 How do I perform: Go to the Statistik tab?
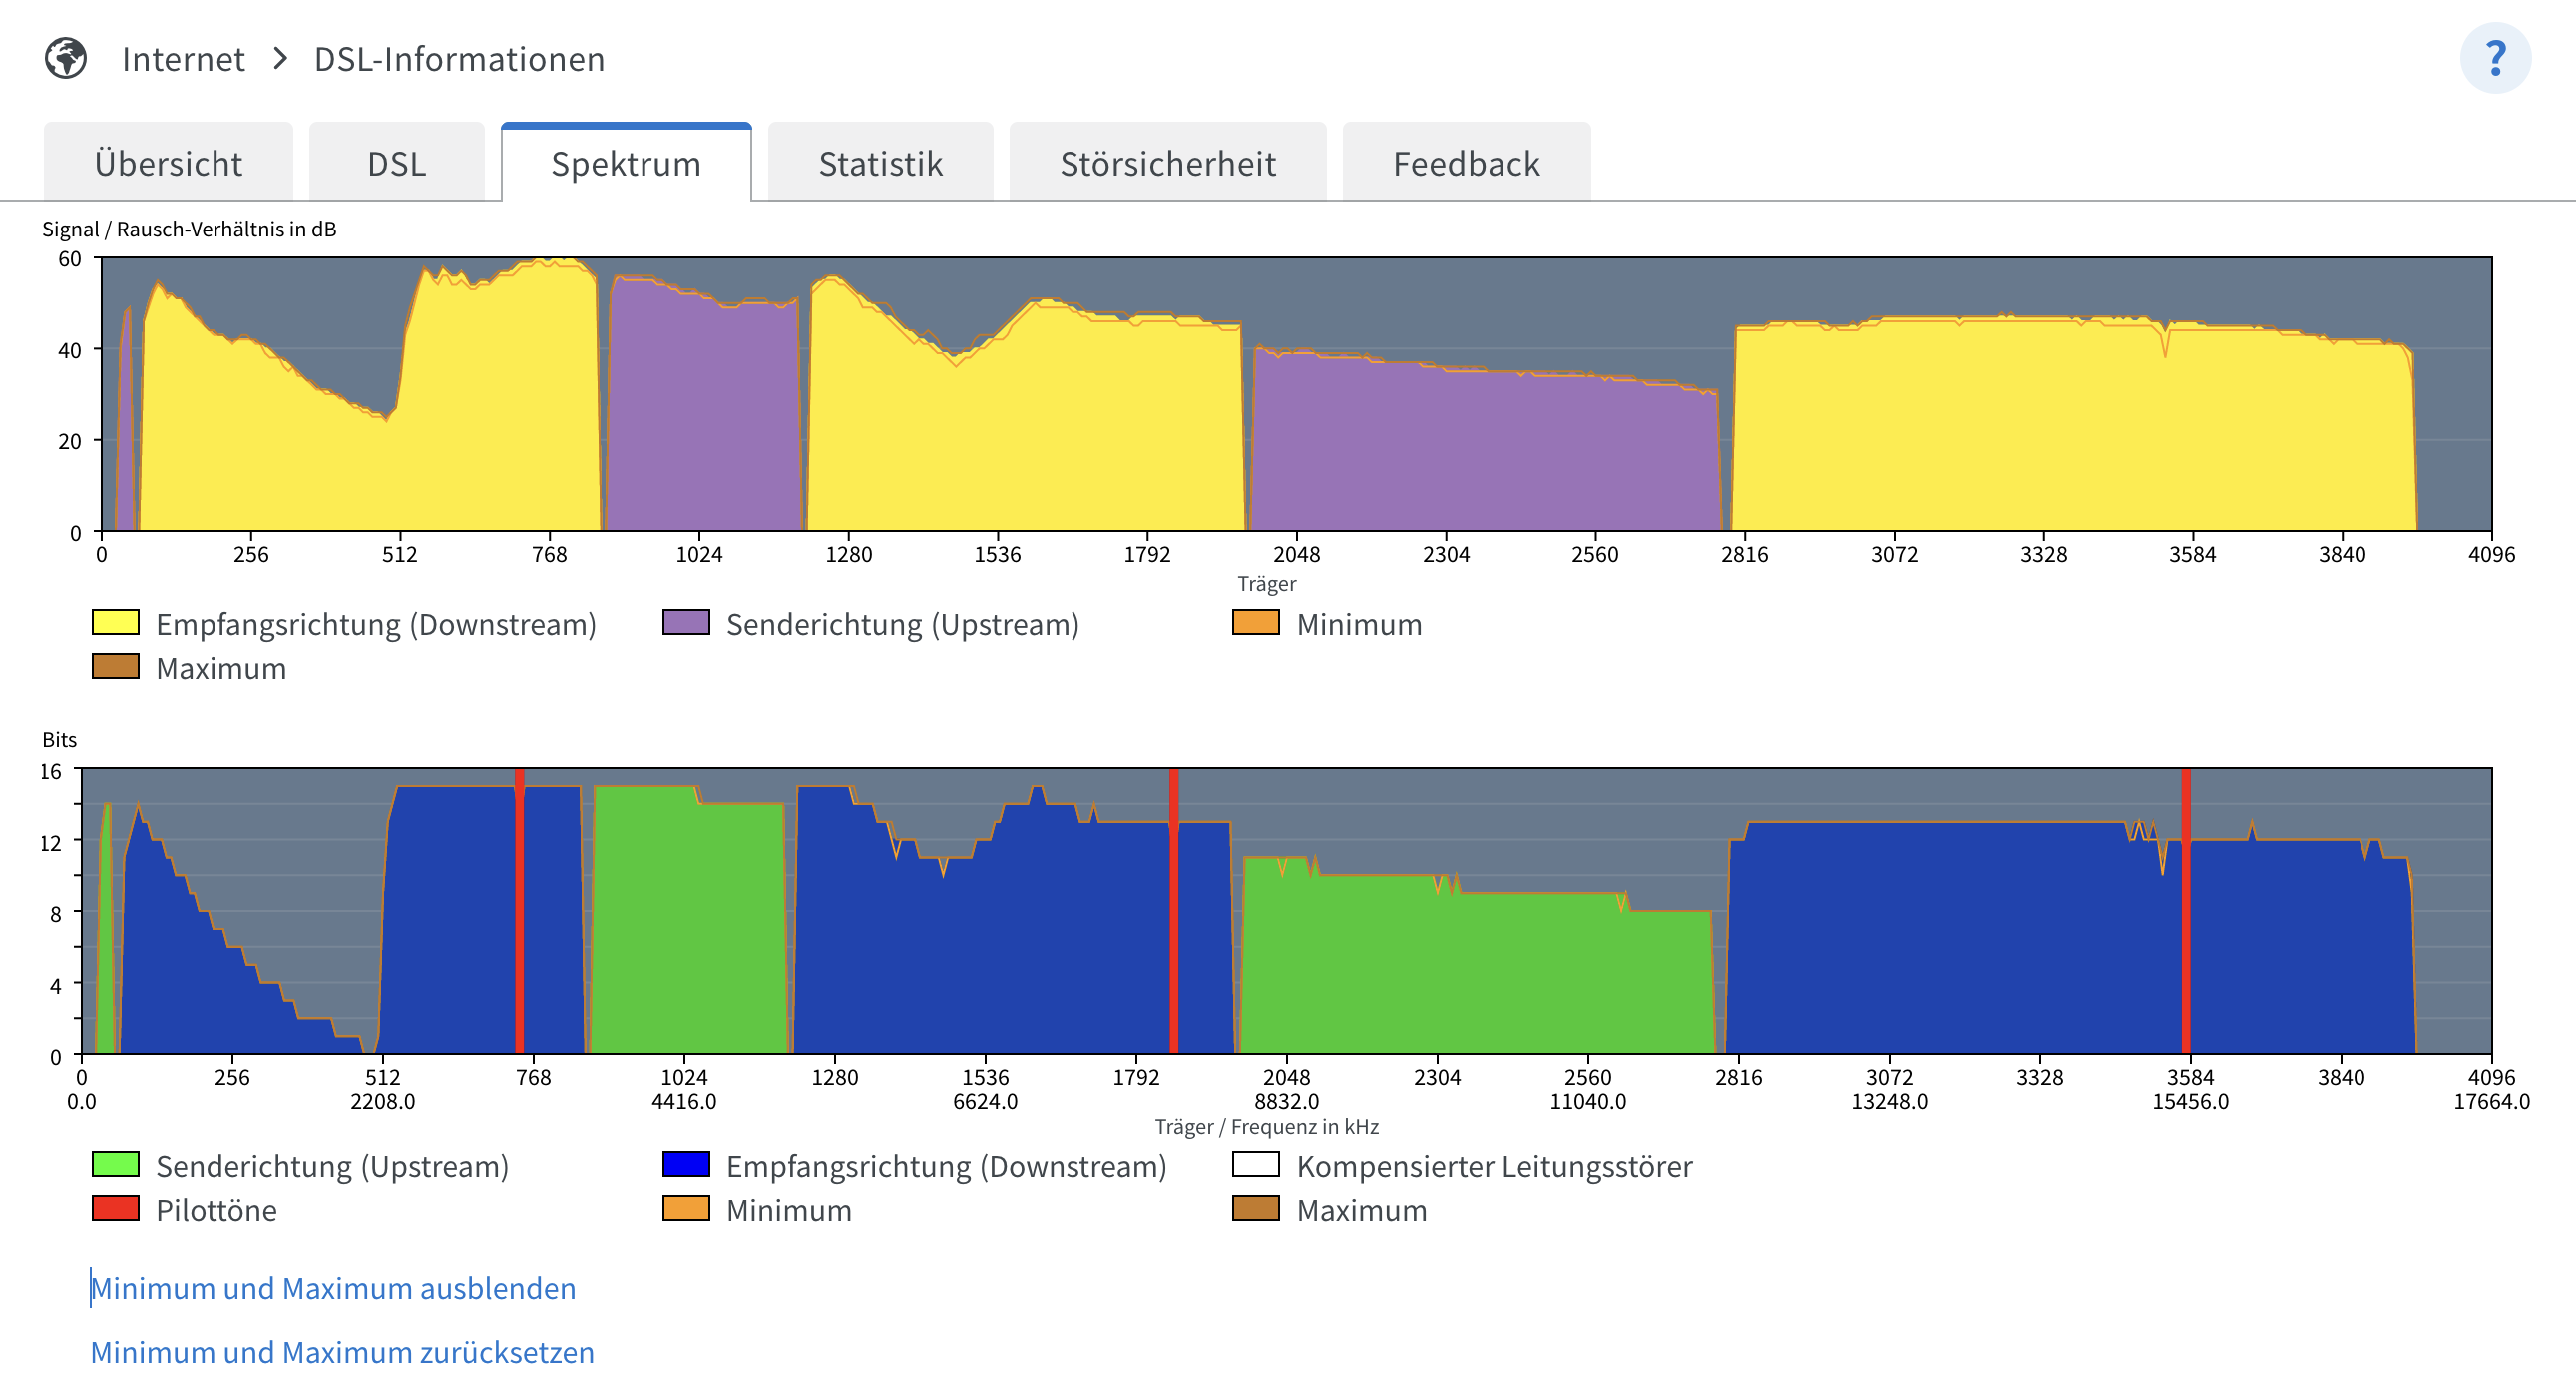[880, 163]
